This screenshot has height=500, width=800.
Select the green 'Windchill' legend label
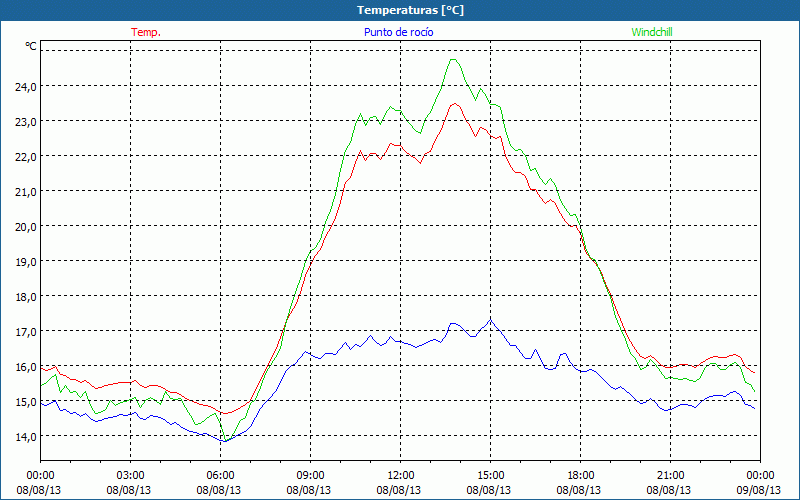(652, 32)
